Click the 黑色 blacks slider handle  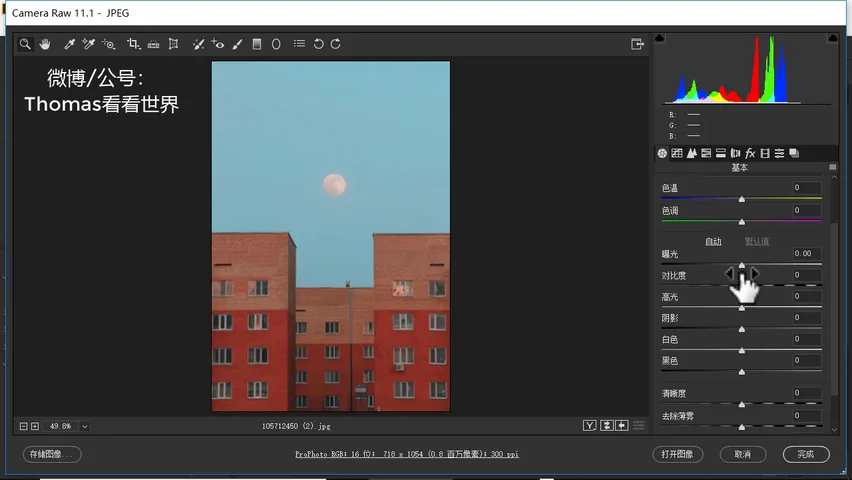click(742, 372)
